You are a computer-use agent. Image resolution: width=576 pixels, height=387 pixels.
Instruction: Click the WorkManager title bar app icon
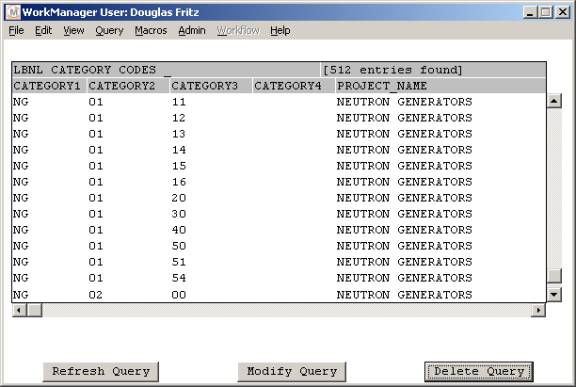click(13, 12)
